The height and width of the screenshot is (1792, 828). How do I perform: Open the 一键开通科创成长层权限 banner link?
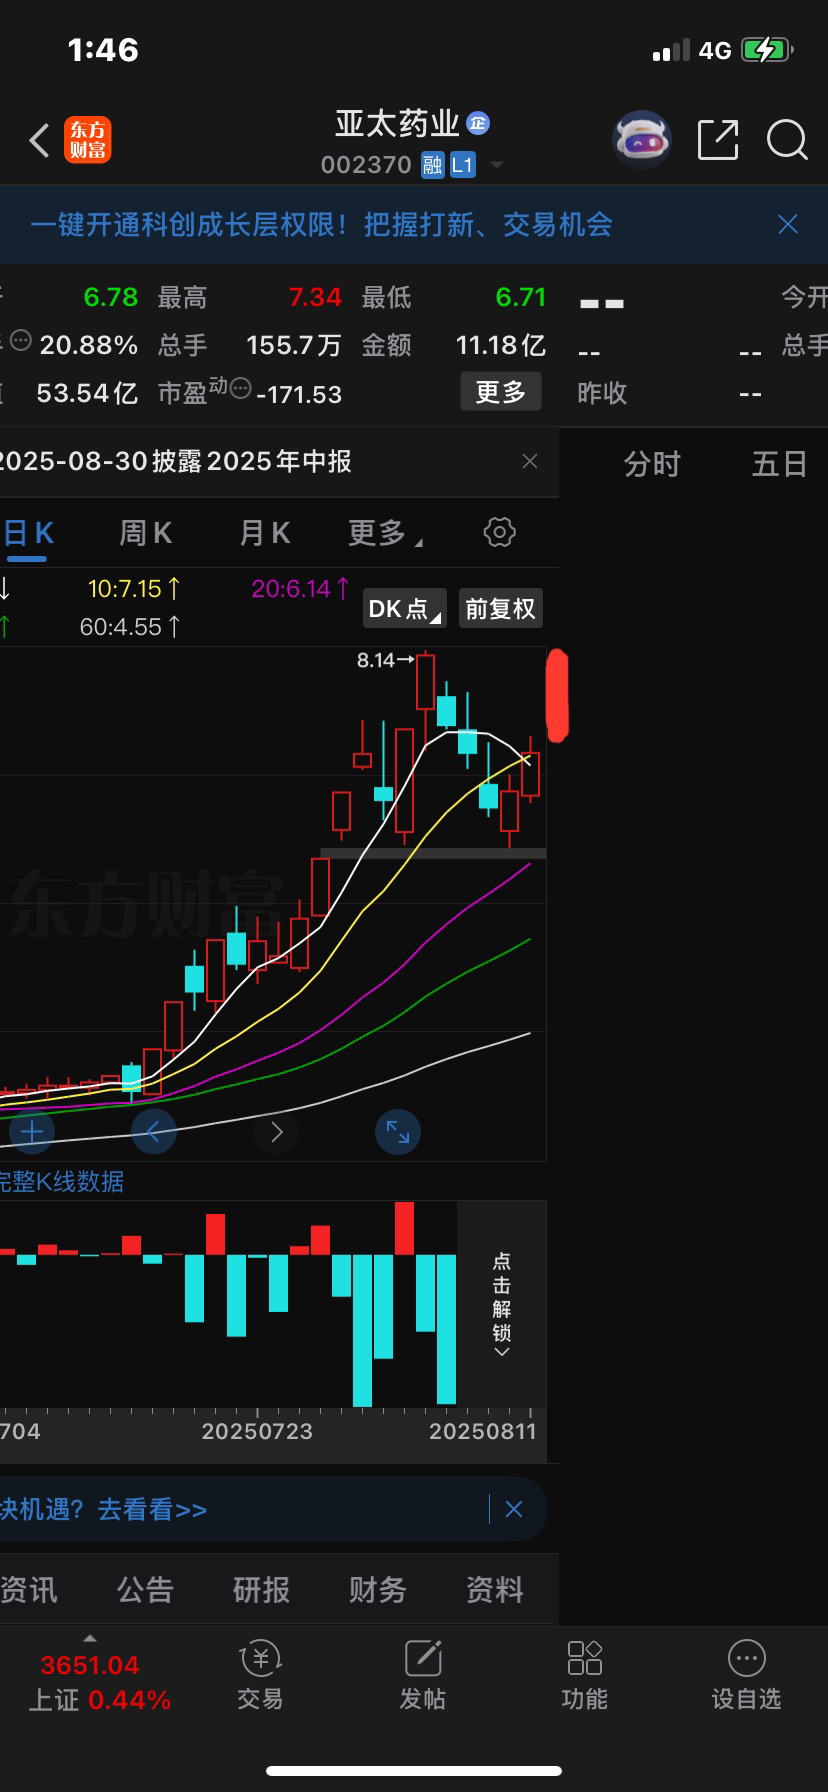pos(321,224)
